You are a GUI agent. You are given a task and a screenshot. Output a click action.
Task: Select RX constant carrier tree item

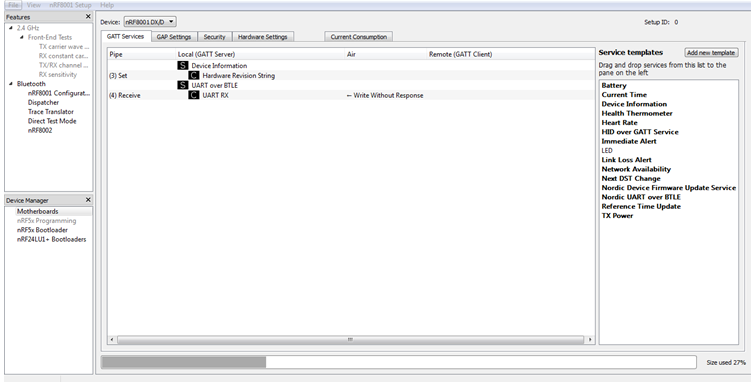64,56
